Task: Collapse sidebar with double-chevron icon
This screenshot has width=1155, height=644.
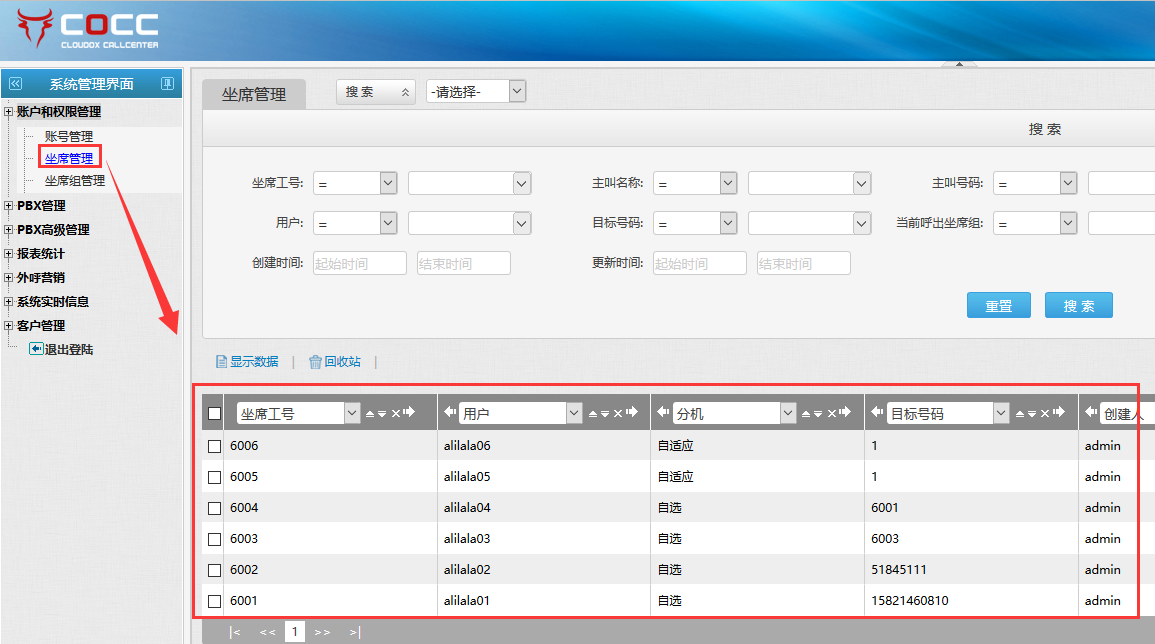Action: pos(15,84)
